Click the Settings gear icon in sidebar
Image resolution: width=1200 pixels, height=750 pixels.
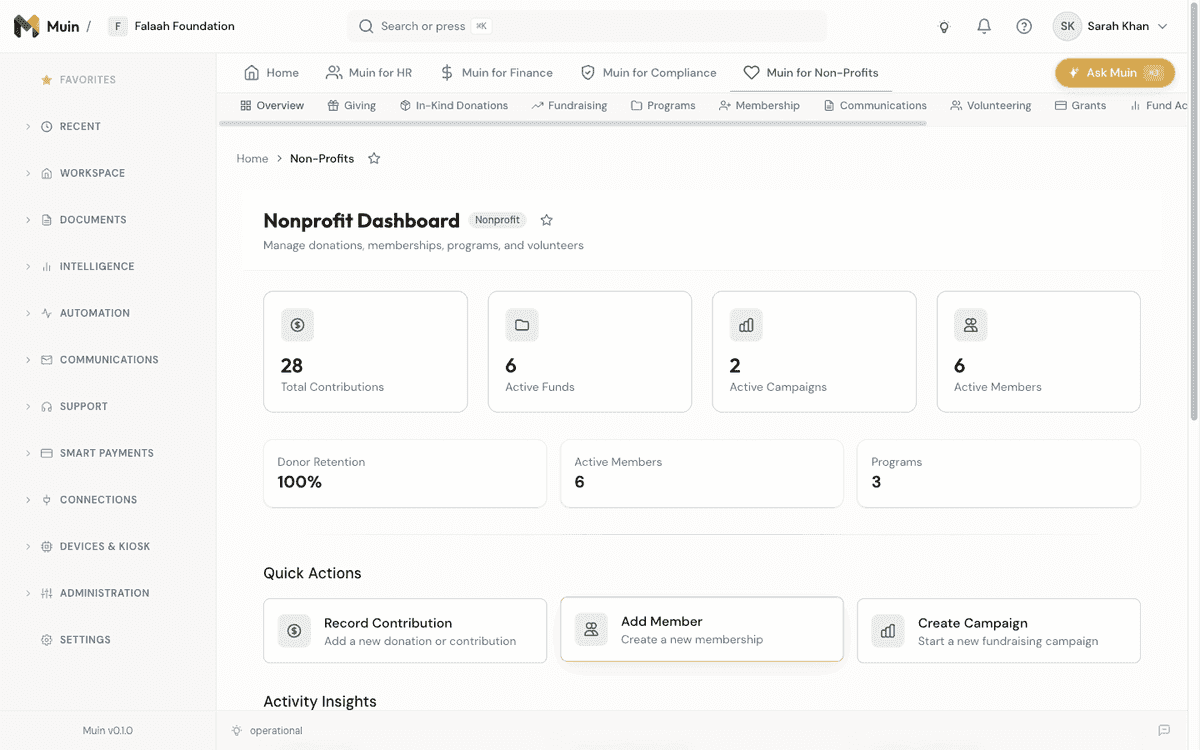click(x=46, y=640)
